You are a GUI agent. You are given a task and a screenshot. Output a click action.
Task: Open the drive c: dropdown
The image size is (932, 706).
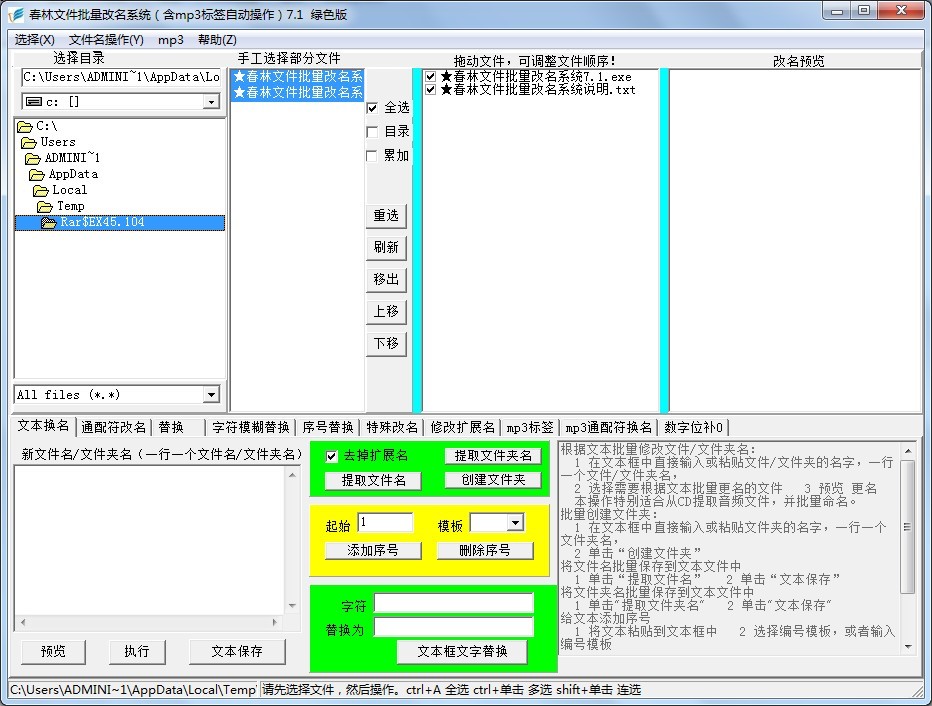[210, 102]
